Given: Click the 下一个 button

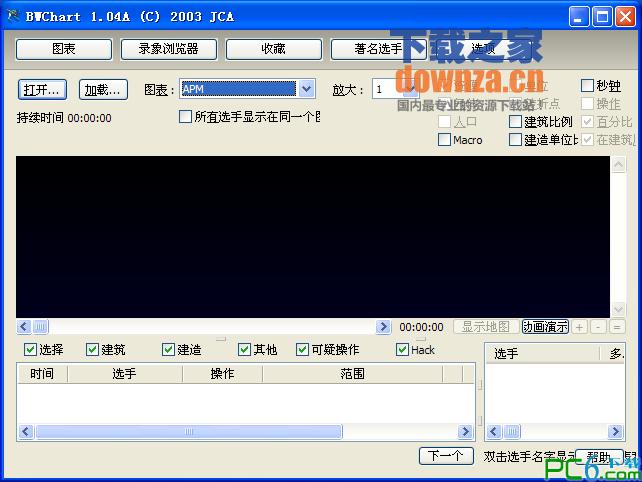Looking at the screenshot, I should pos(446,456).
